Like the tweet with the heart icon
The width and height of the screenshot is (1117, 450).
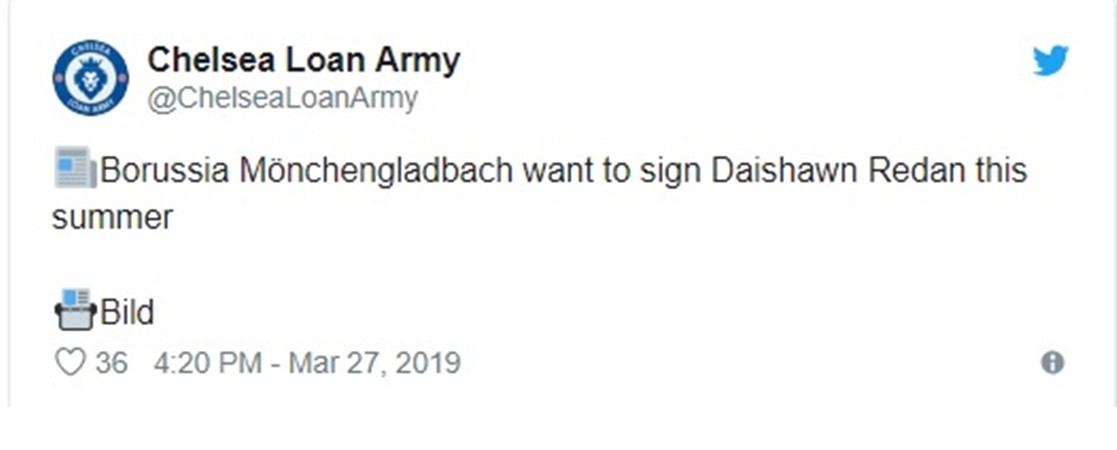tap(69, 362)
